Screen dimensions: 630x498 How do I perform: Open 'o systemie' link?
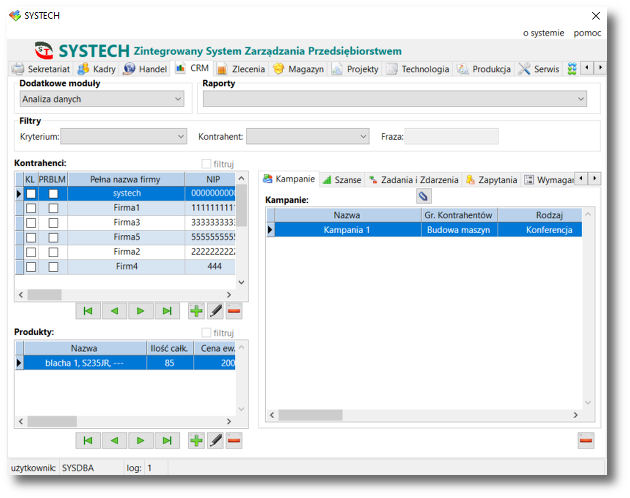543,33
